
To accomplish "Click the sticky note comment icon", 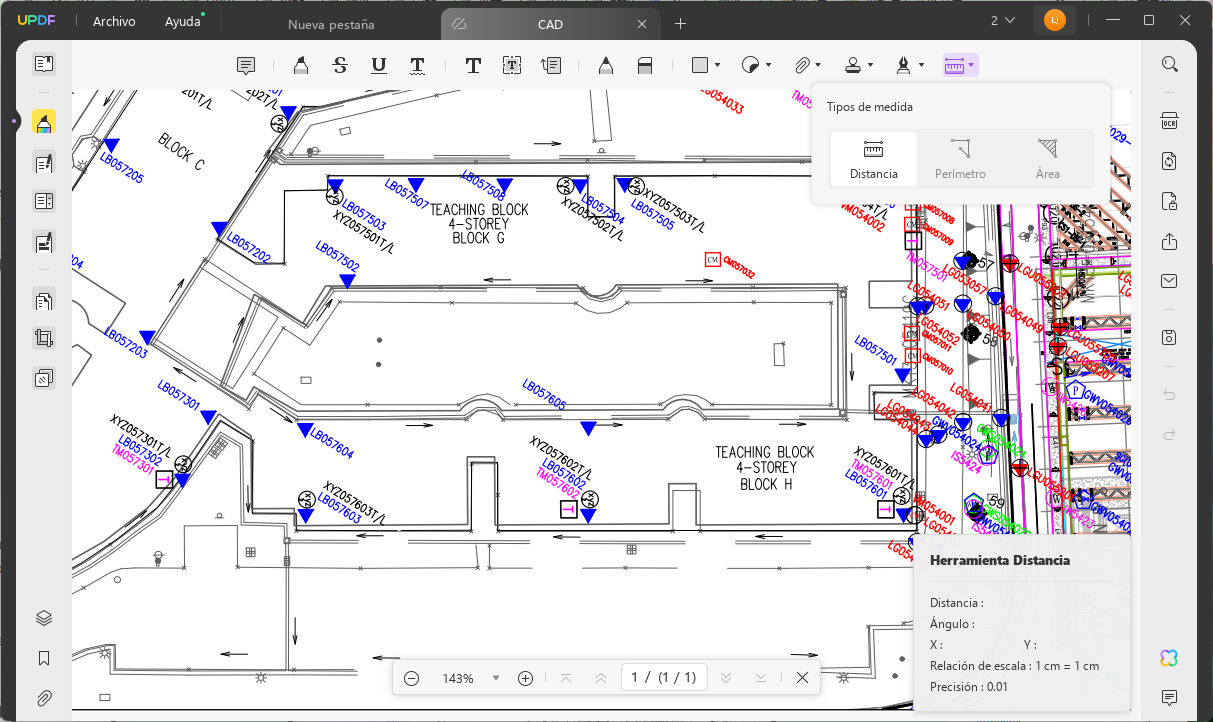I will (245, 65).
